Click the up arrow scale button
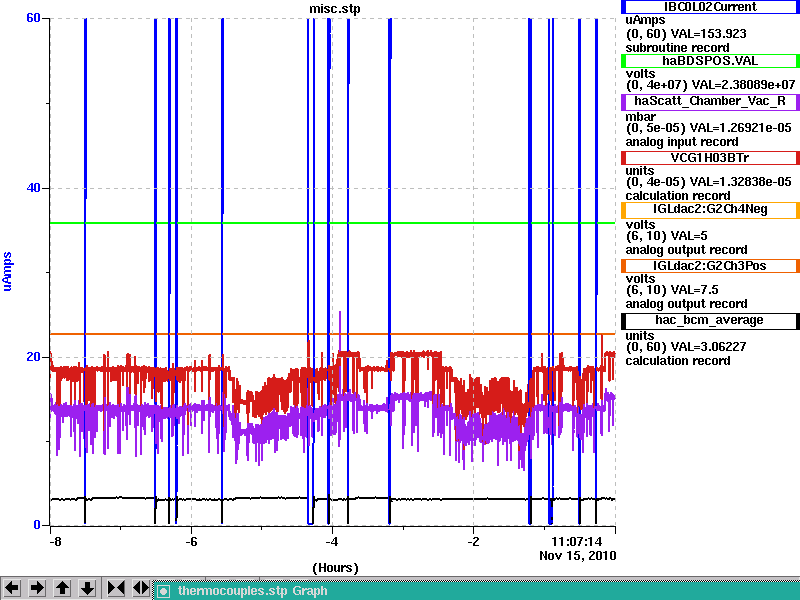The height and width of the screenshot is (600, 800). (x=63, y=588)
